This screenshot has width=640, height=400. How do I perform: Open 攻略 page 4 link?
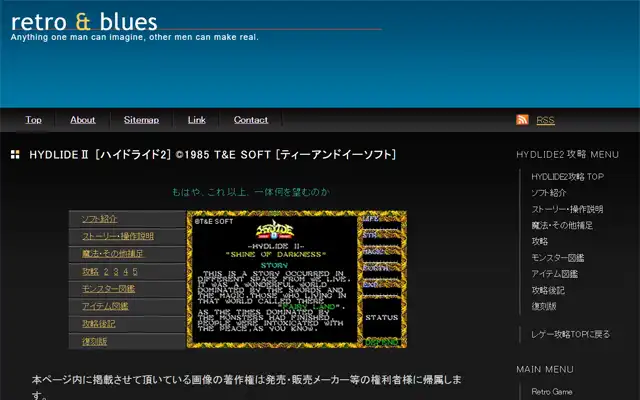point(126,271)
